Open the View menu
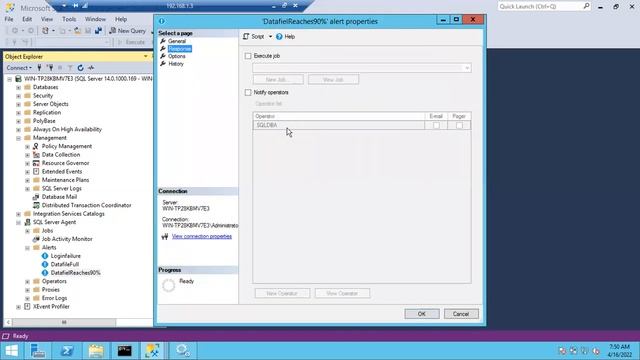 (47, 19)
